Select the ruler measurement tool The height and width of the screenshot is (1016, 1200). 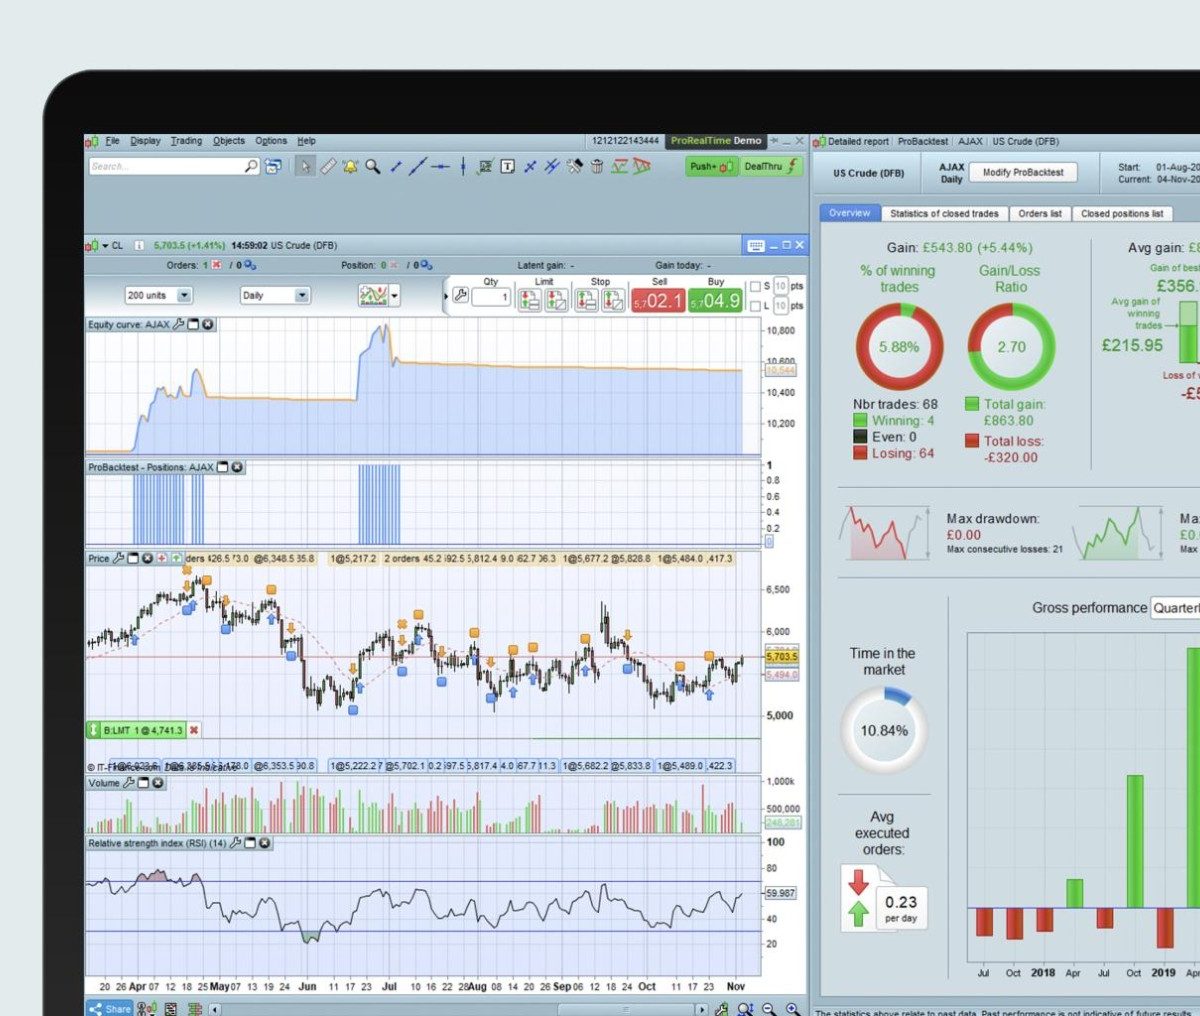328,167
